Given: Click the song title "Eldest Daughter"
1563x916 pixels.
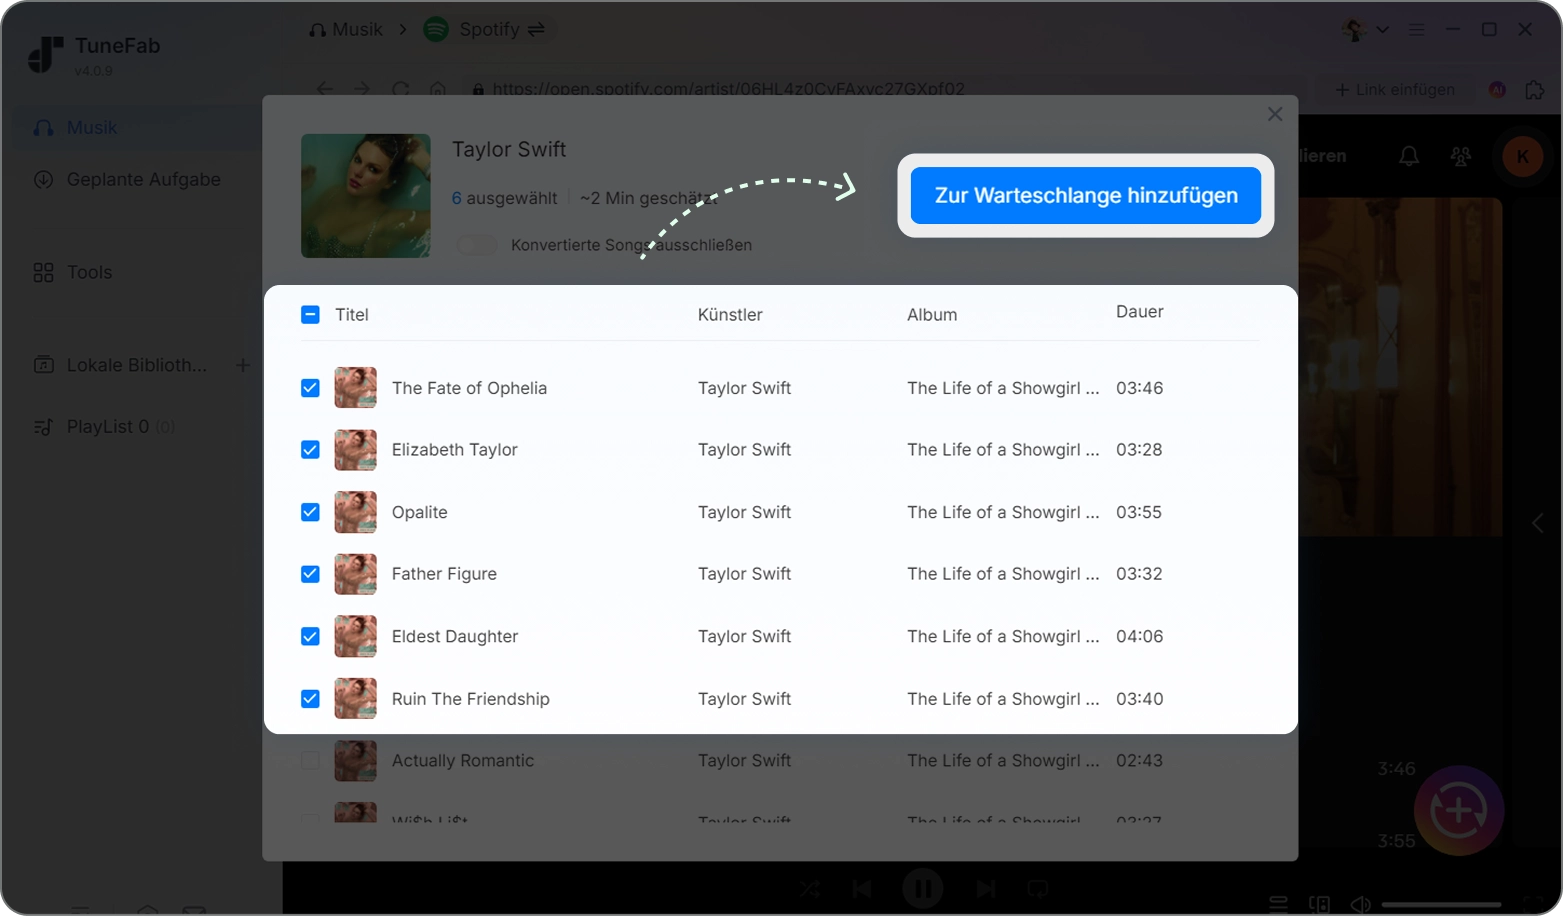Looking at the screenshot, I should (455, 636).
